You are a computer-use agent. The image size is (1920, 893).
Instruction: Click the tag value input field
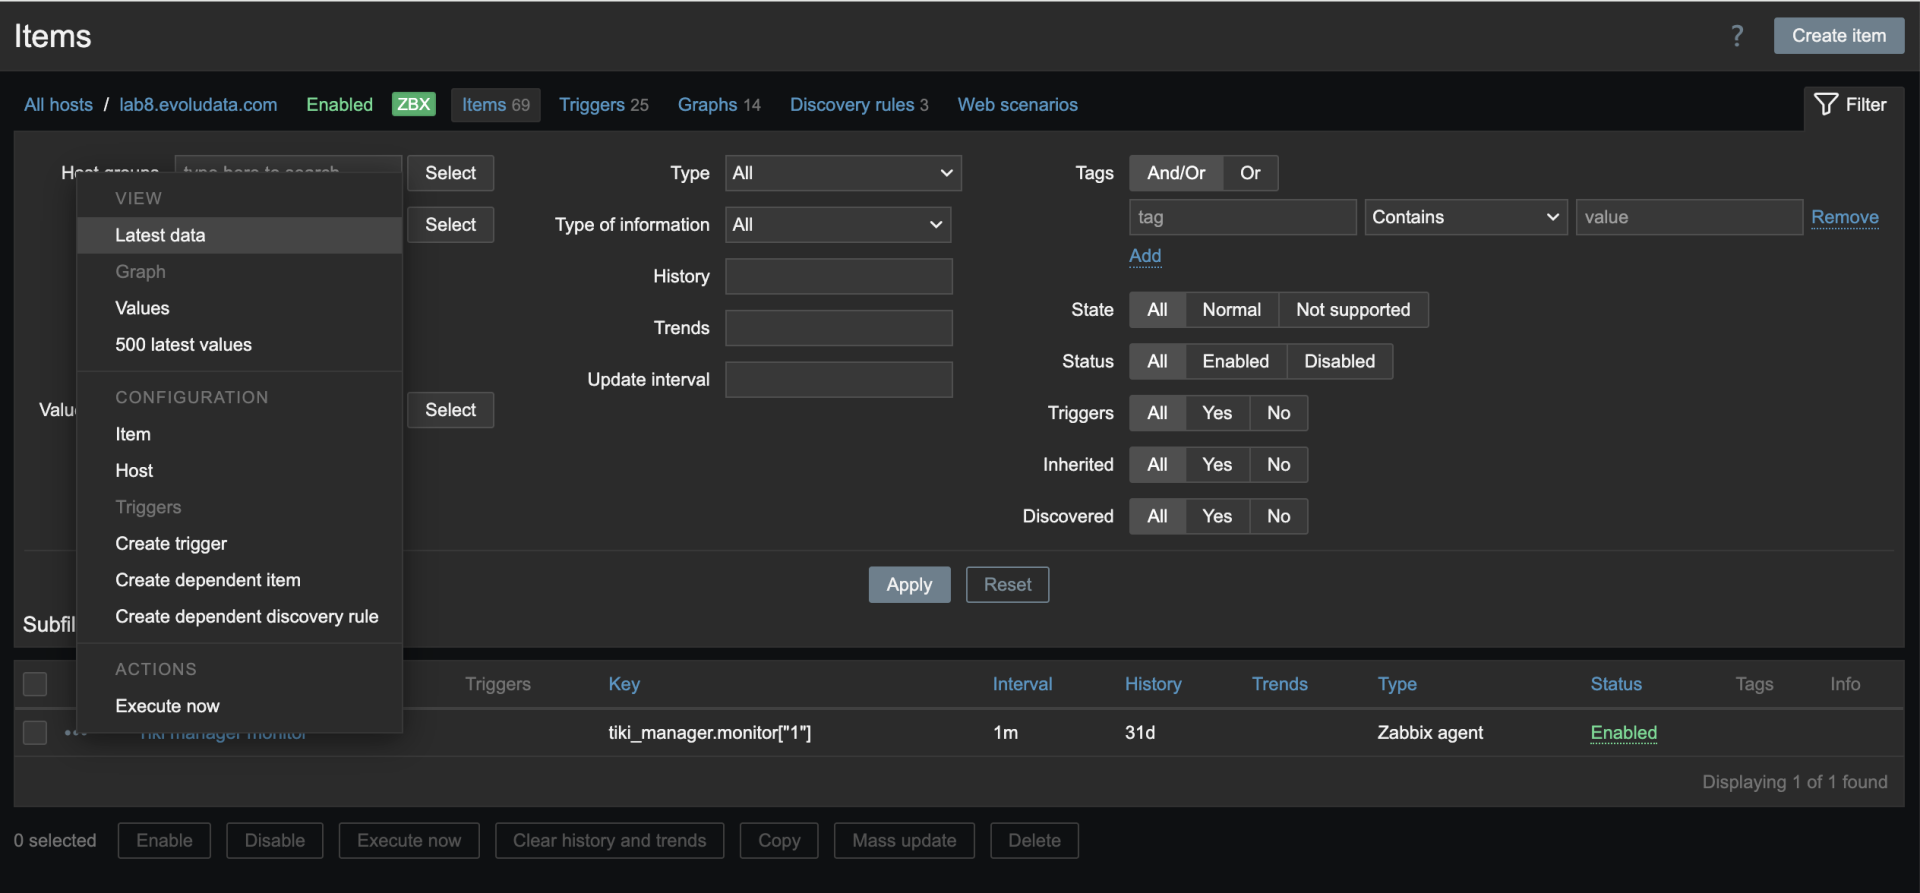(x=1689, y=217)
